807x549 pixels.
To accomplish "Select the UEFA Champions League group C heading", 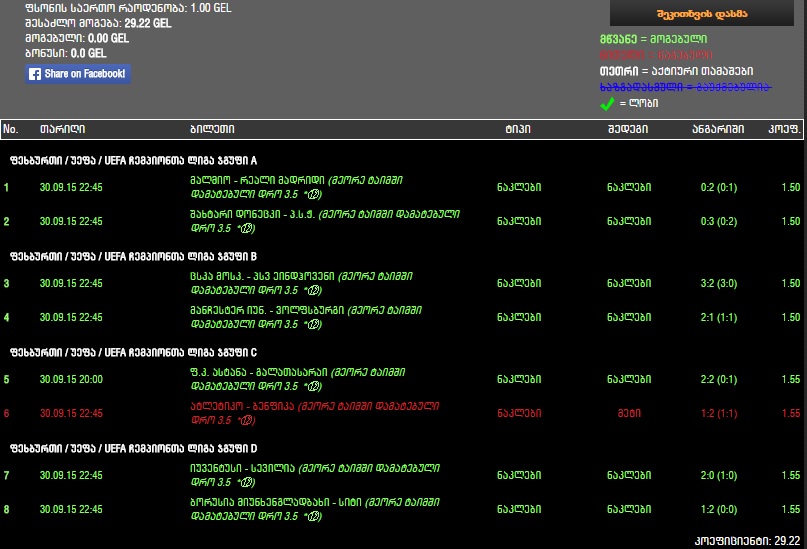I will 133,353.
